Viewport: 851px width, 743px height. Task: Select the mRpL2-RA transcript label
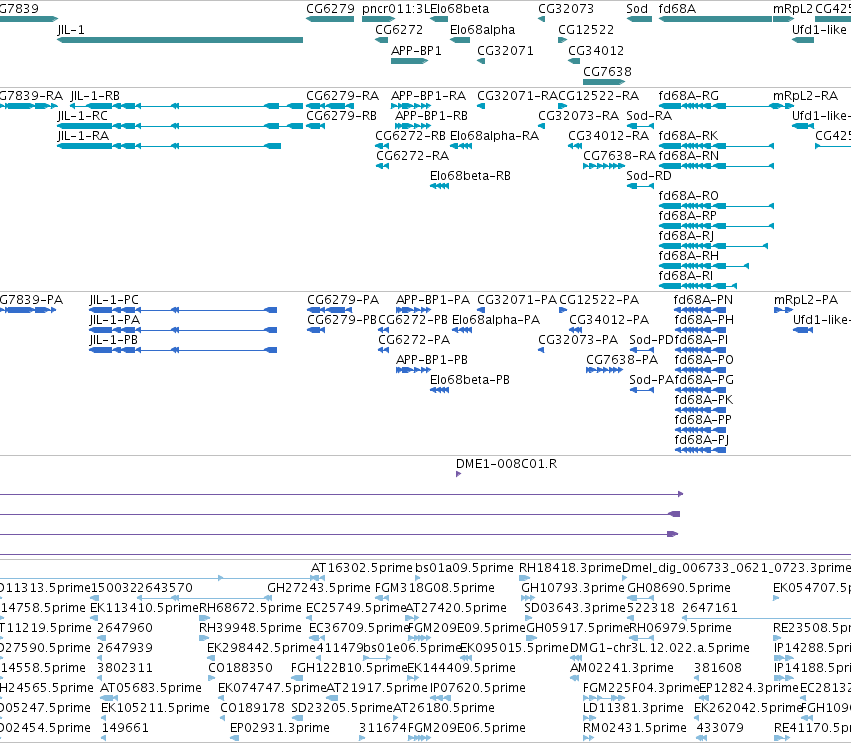[x=805, y=96]
